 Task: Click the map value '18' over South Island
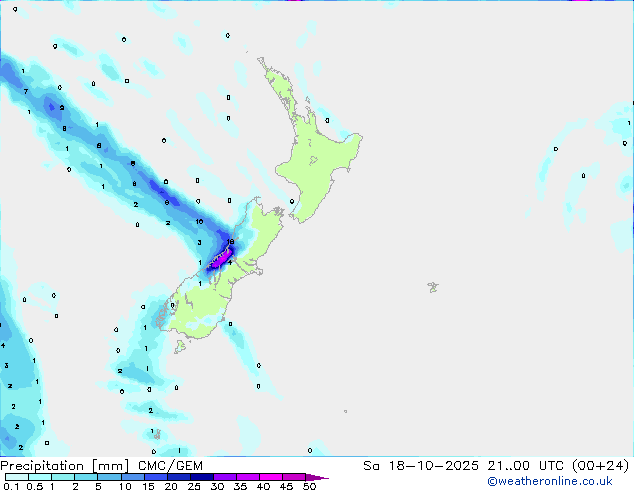pos(230,242)
